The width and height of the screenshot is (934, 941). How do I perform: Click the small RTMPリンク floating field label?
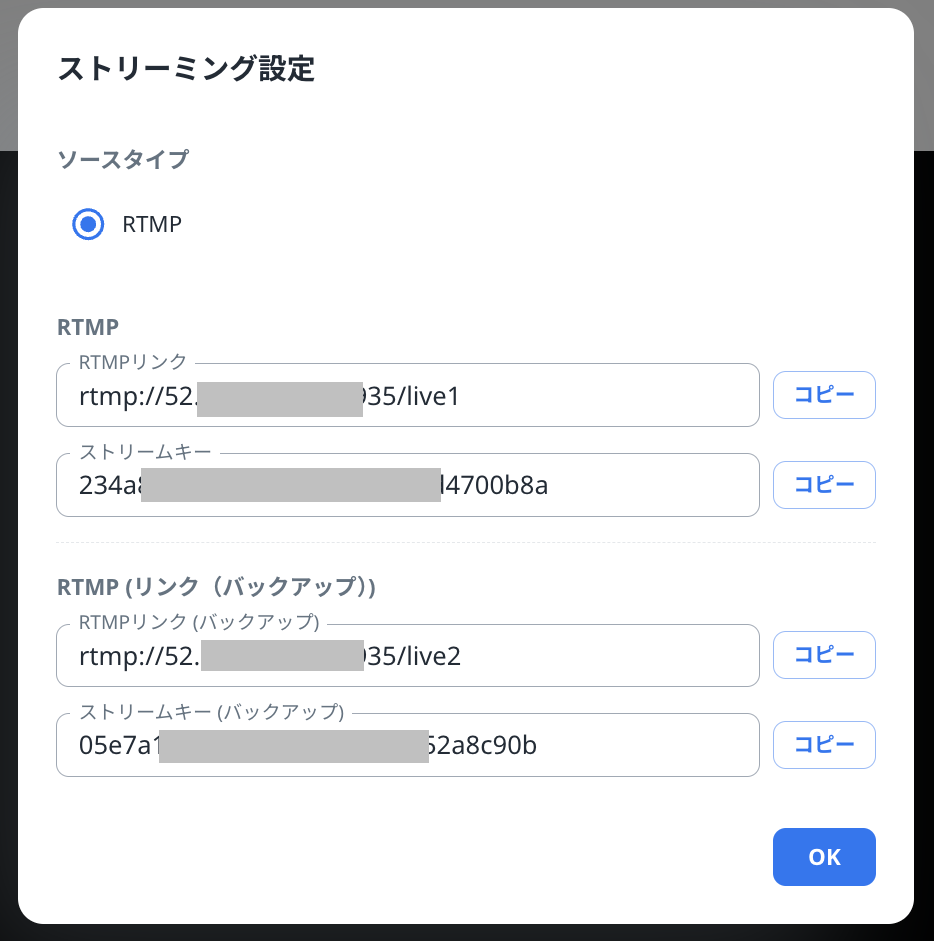tap(133, 362)
